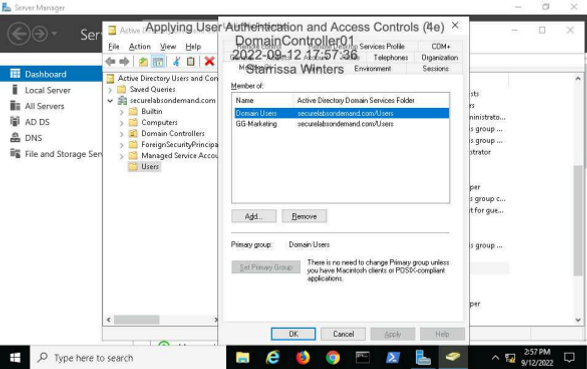Open Command Prompt from taskbar
This screenshot has width=587, height=369.
362,358
